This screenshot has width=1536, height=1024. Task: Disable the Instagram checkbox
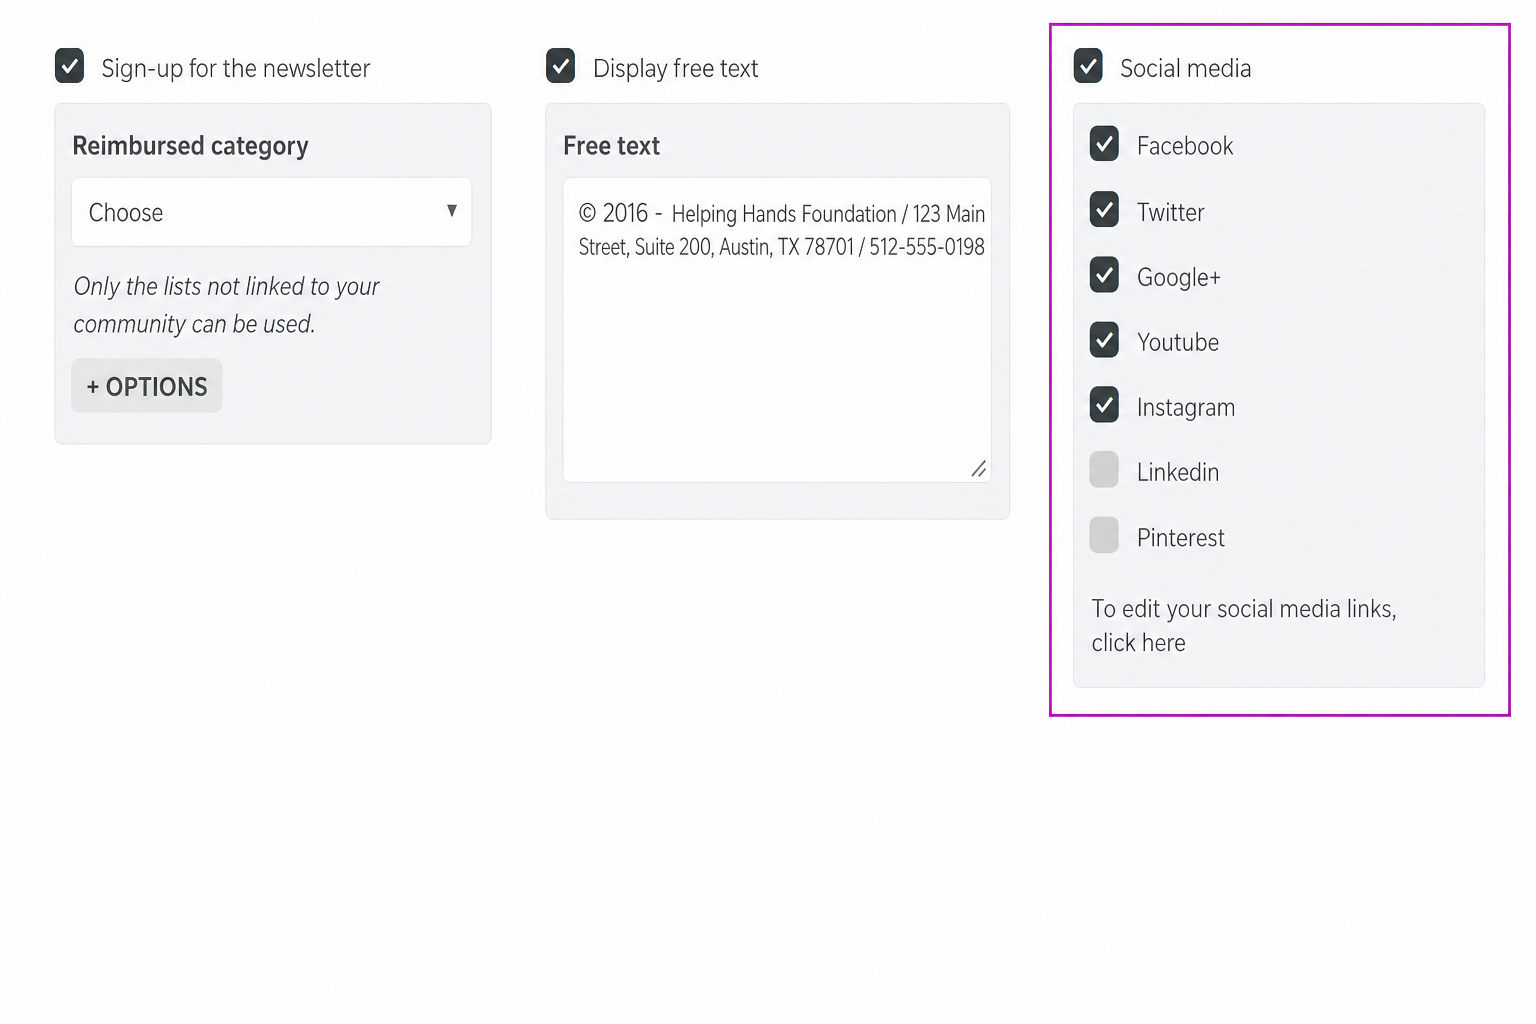[1104, 405]
